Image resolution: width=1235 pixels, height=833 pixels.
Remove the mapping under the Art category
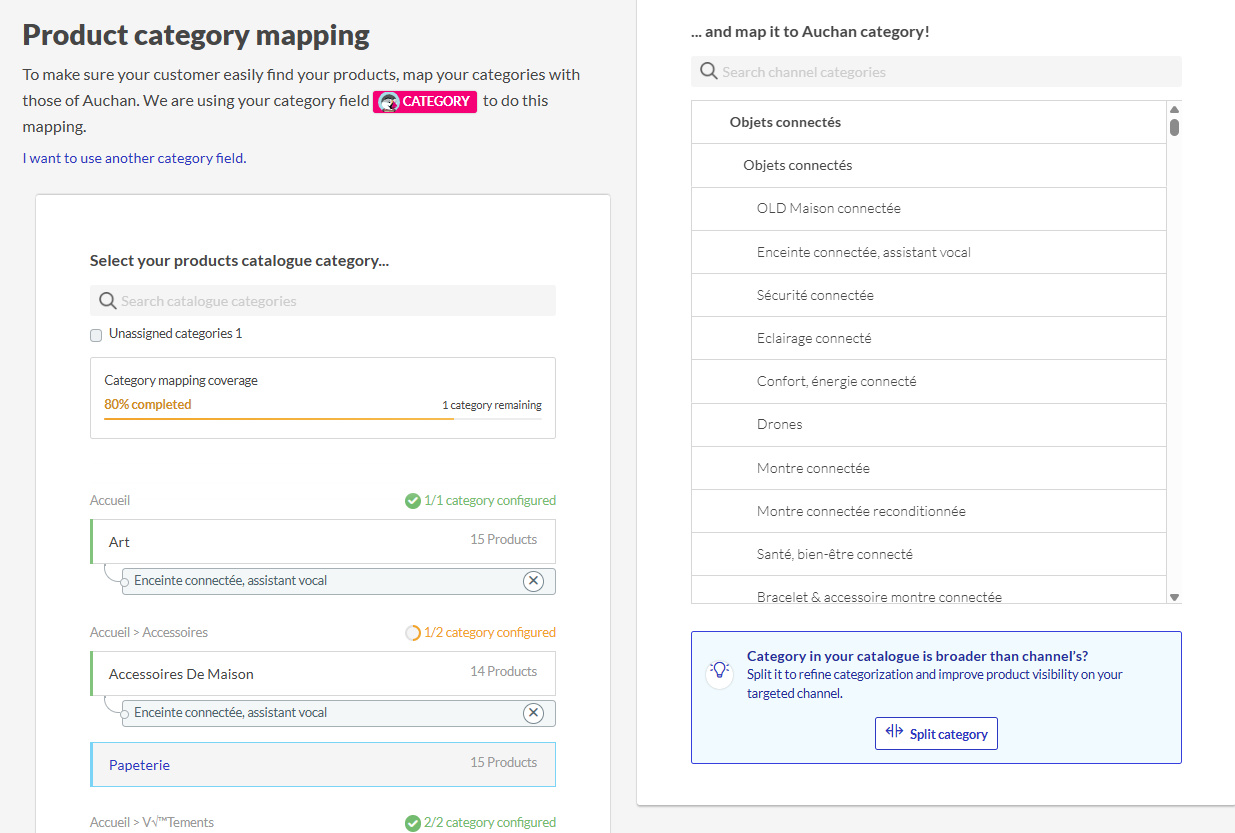click(x=533, y=581)
